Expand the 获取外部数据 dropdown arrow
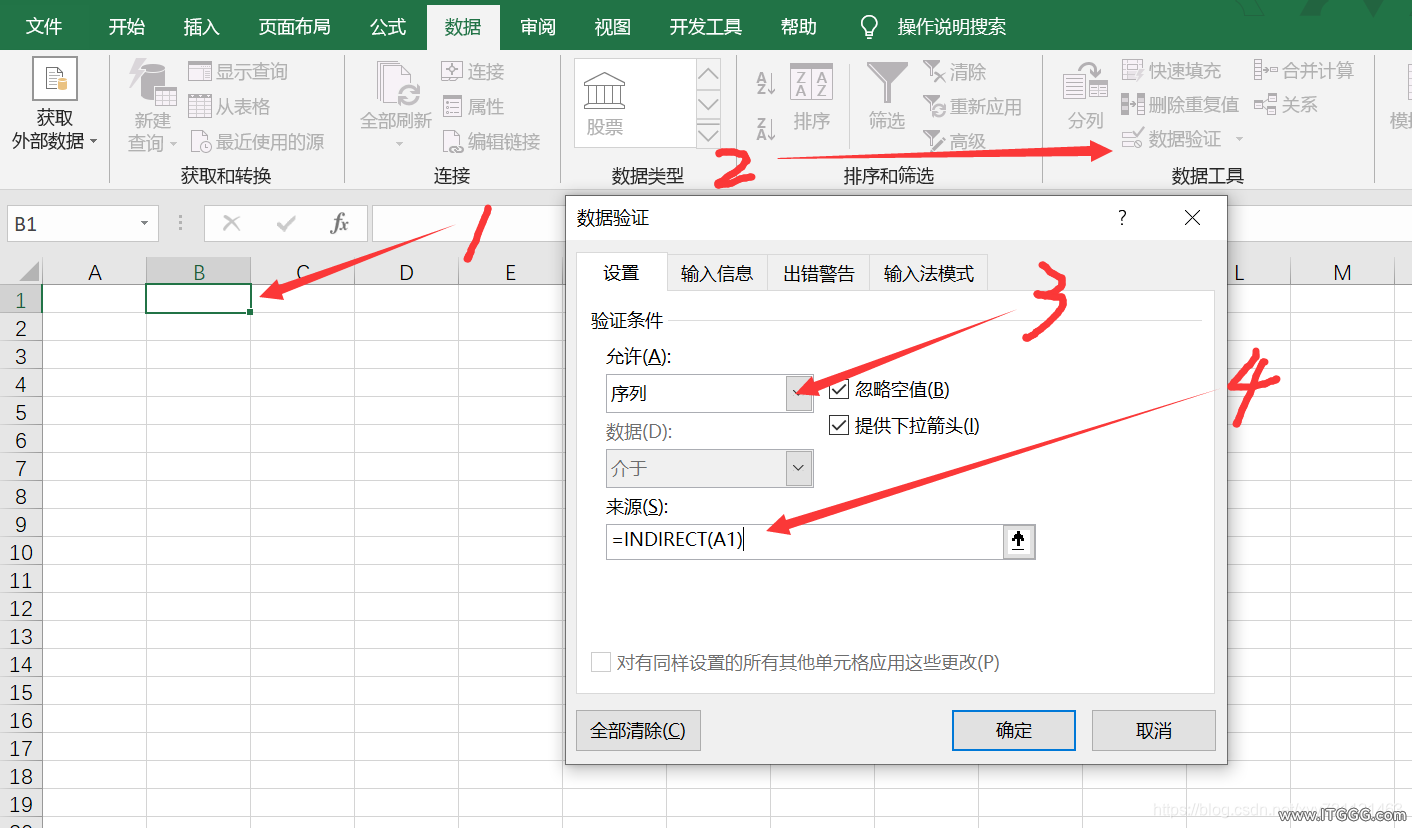The image size is (1412, 828). 94,142
